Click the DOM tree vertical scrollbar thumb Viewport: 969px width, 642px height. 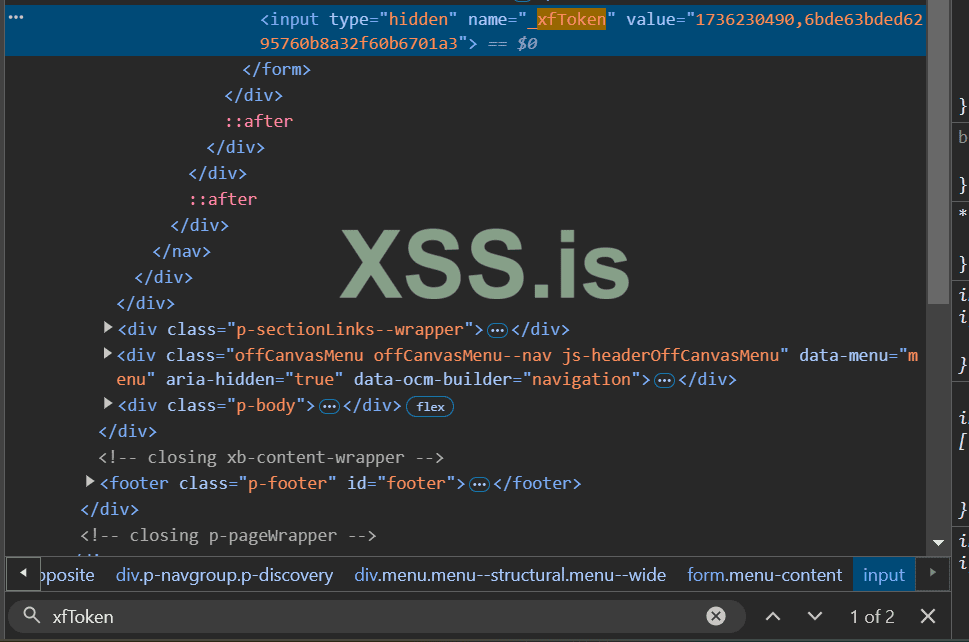(x=937, y=151)
